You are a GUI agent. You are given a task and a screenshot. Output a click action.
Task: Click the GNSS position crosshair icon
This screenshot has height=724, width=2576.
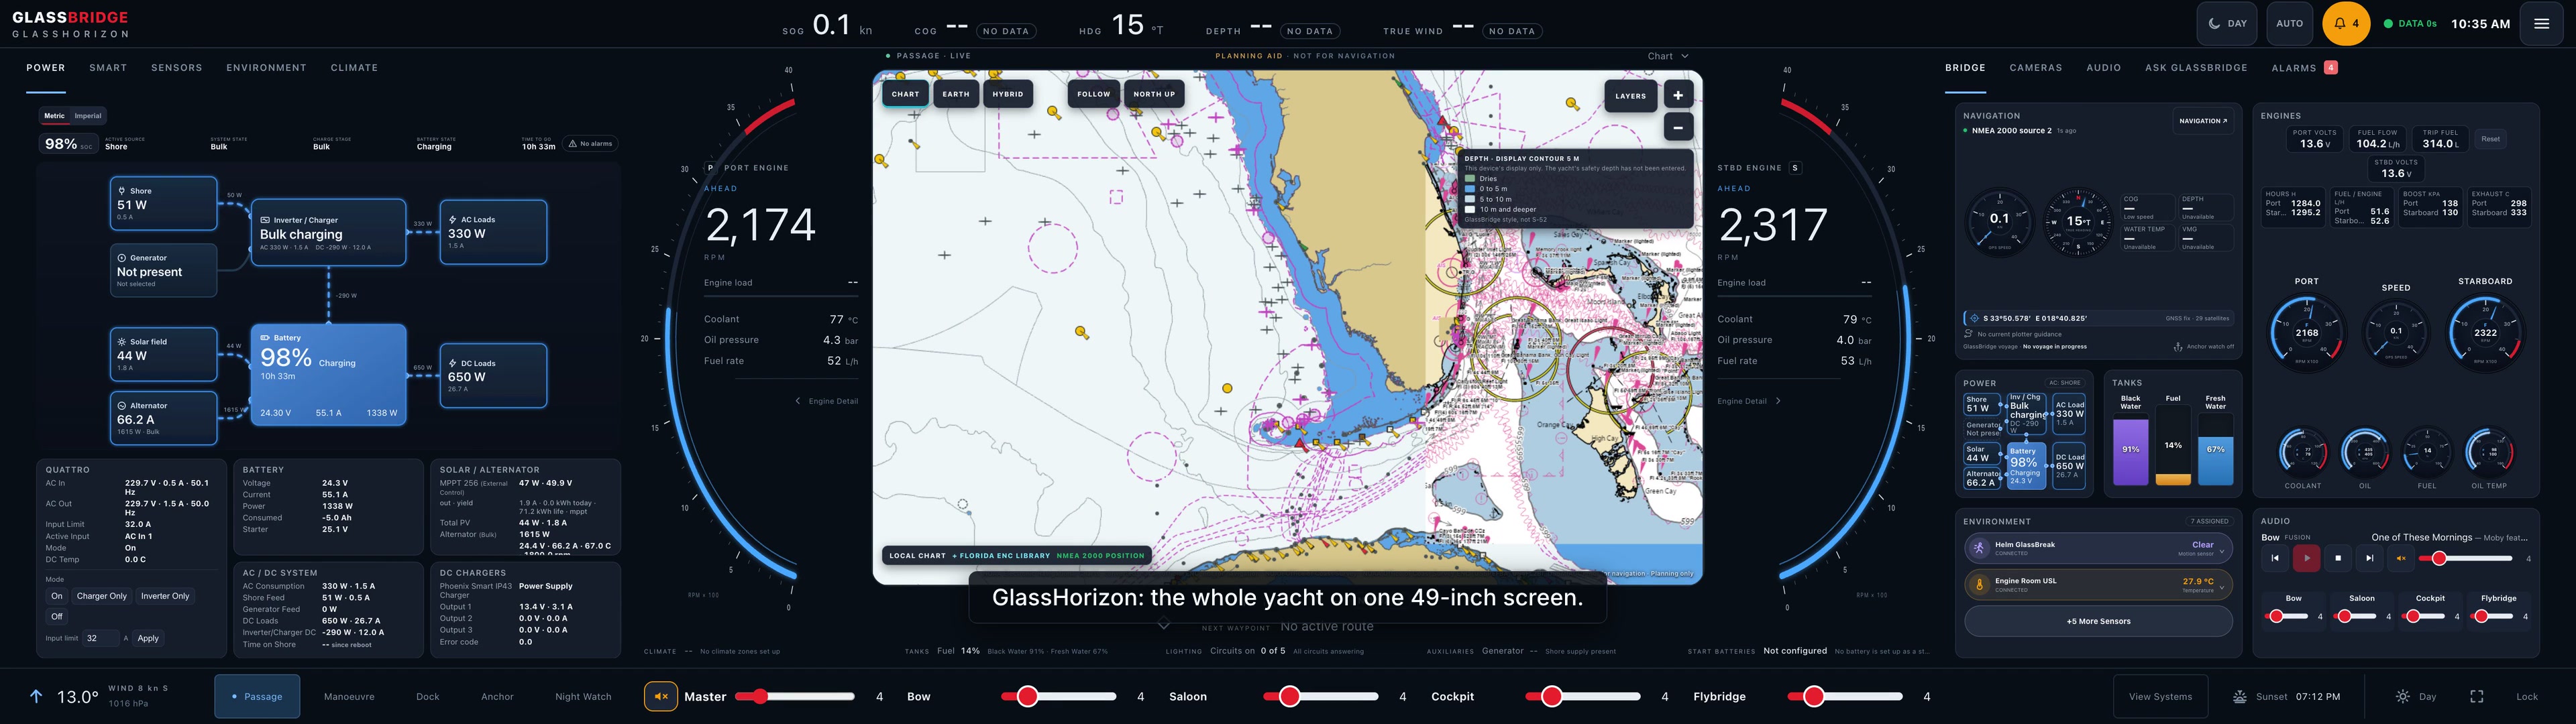click(x=1974, y=318)
